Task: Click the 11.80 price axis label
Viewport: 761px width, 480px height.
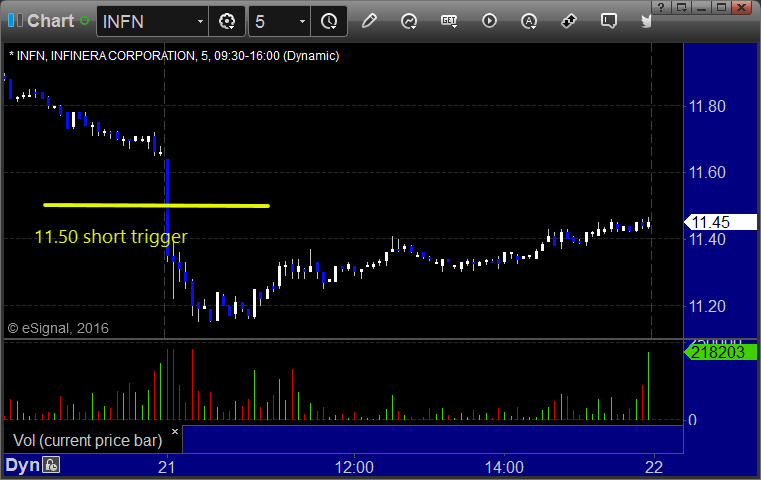Action: (x=707, y=106)
